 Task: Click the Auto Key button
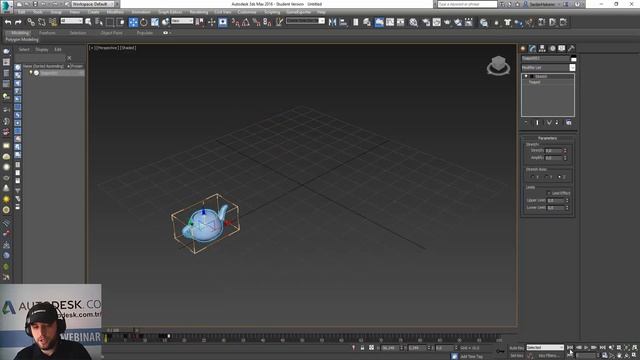[516, 348]
